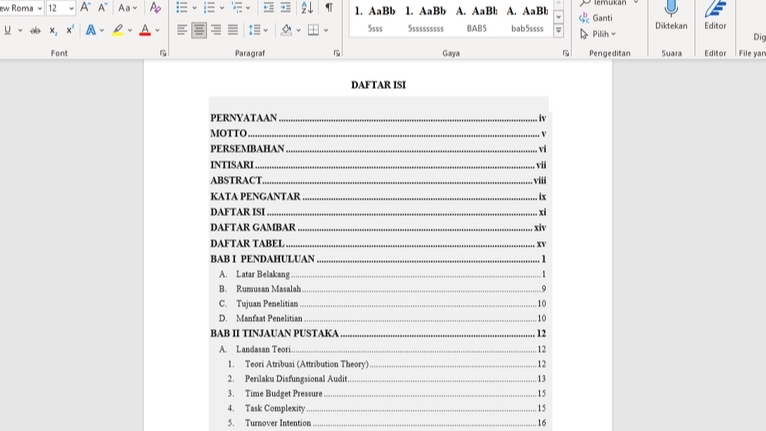Screen dimensions: 766x431
Task: Center align paragraph
Action: 199,30
